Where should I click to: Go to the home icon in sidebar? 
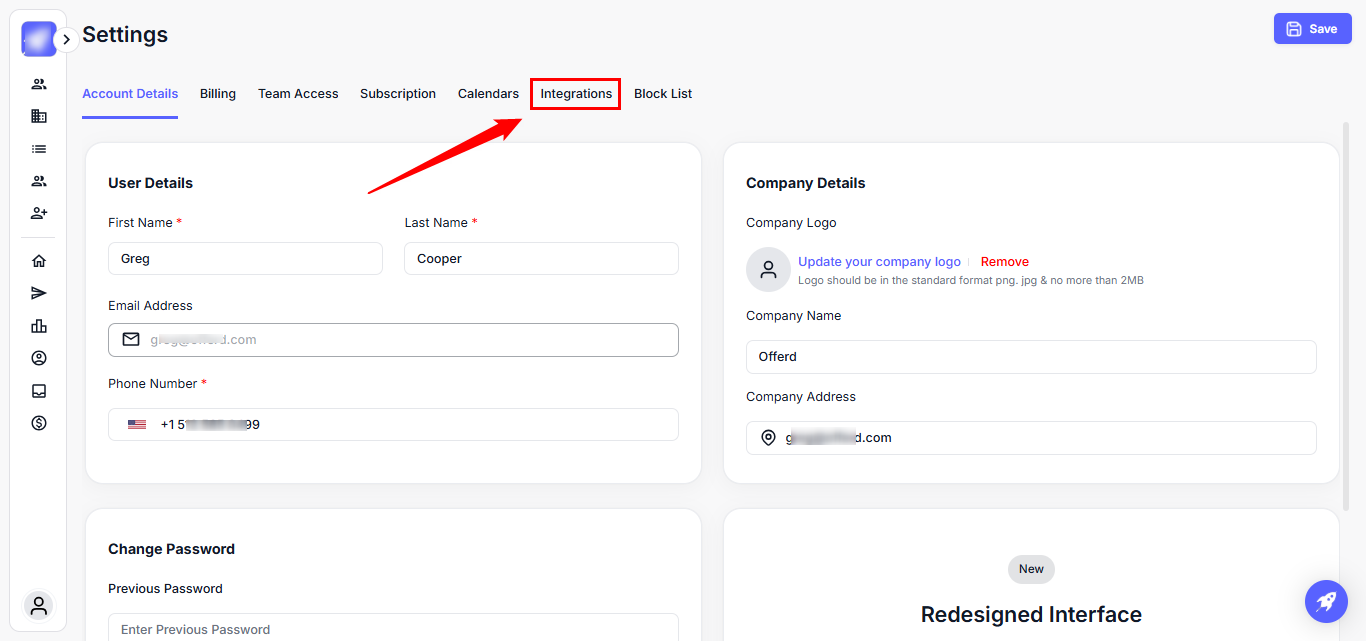coord(39,261)
